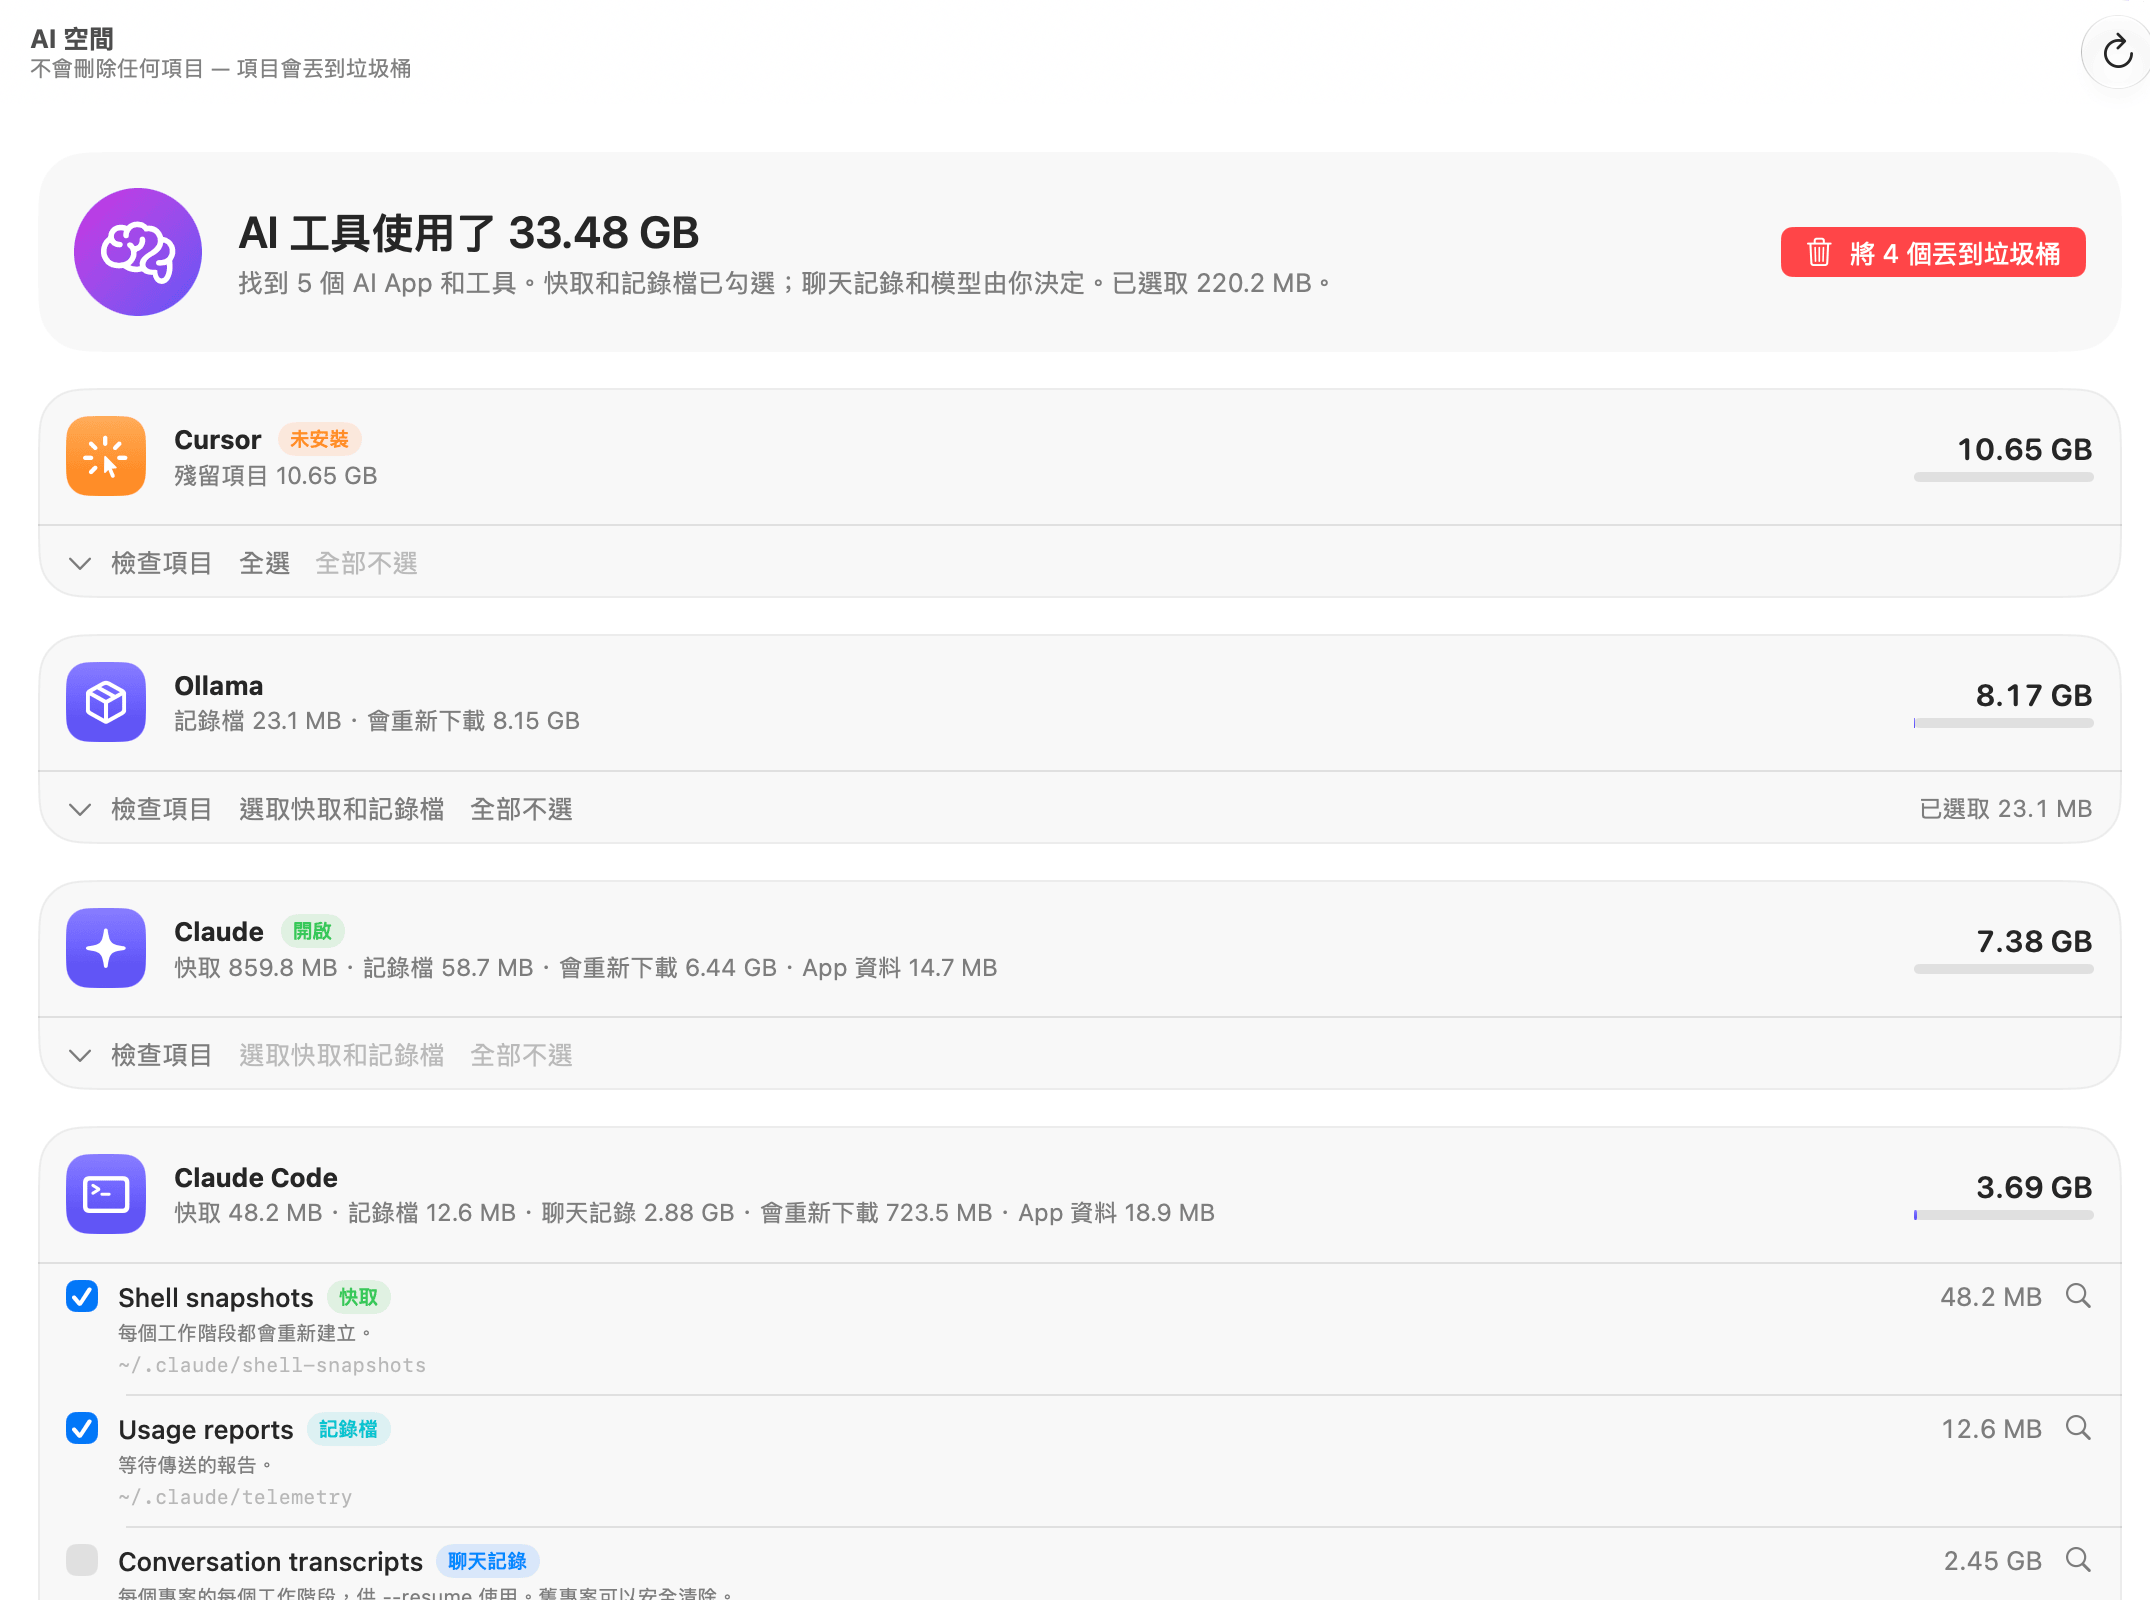Click 全部不選 in the Cursor card
Screen dimensions: 2150x1600
coord(367,563)
